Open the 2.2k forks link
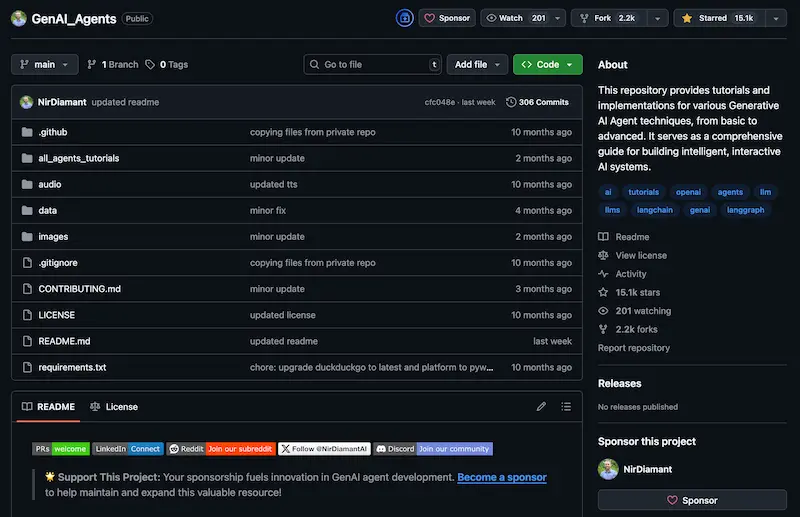This screenshot has height=517, width=800. pos(628,329)
